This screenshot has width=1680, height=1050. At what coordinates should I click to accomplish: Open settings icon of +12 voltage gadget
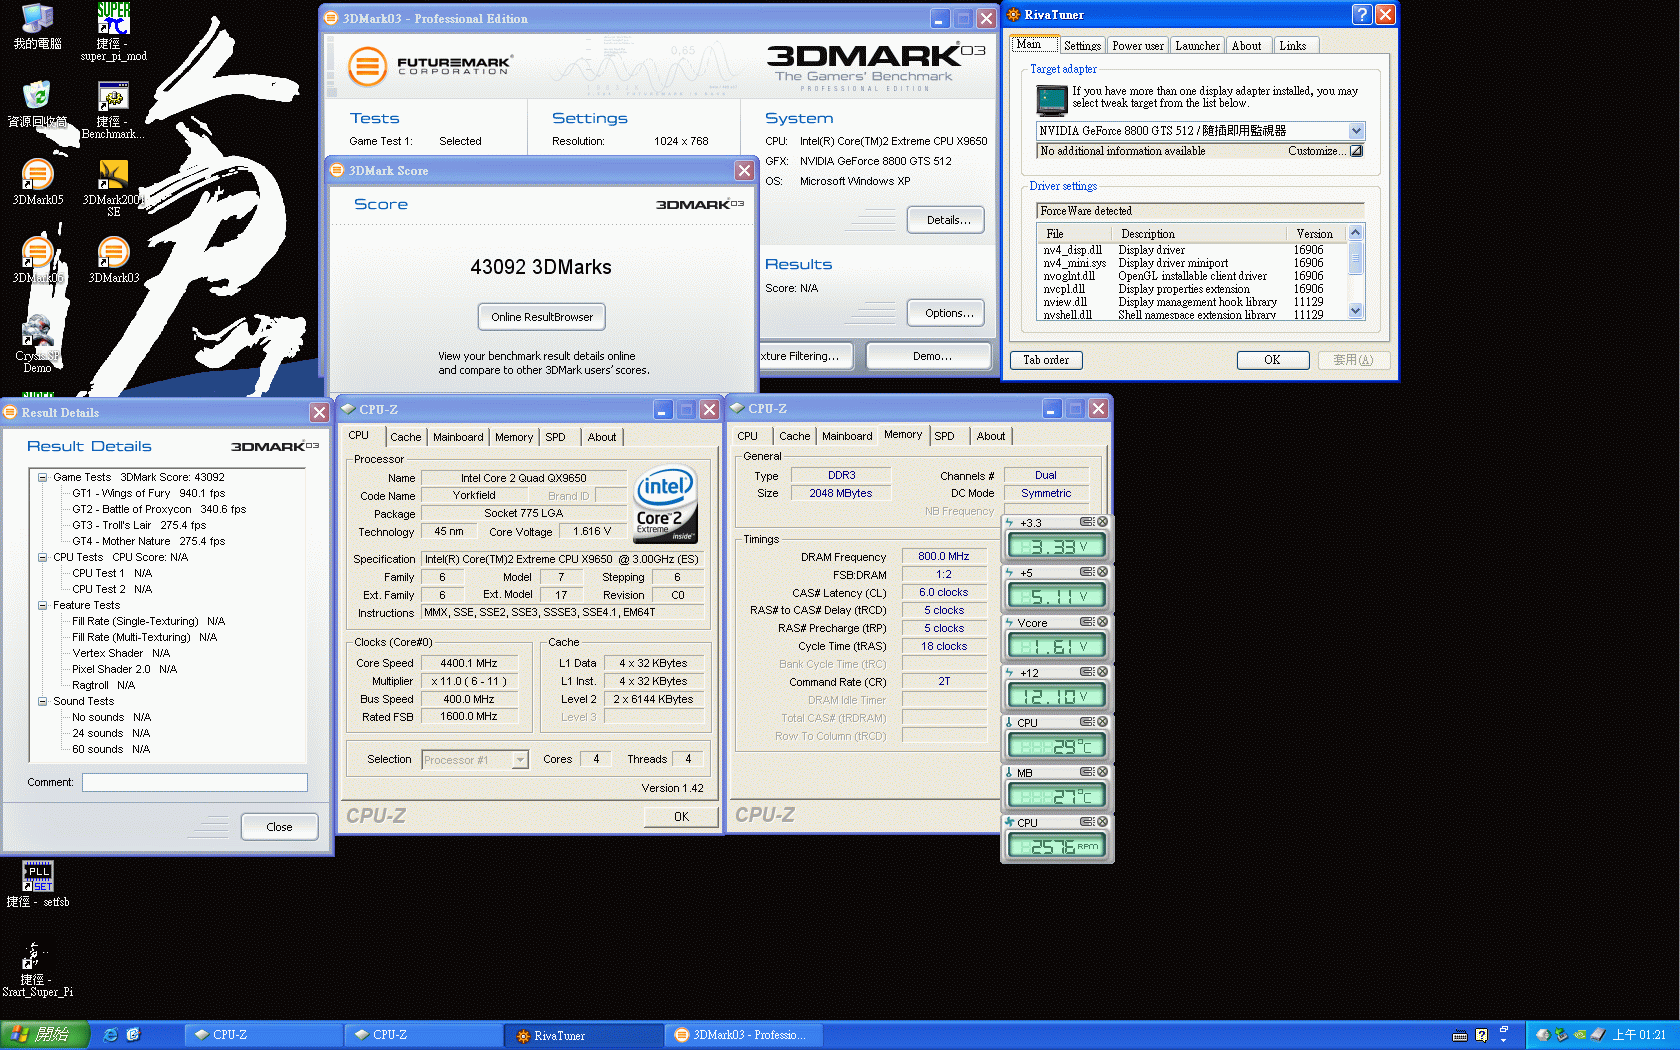click(1086, 672)
